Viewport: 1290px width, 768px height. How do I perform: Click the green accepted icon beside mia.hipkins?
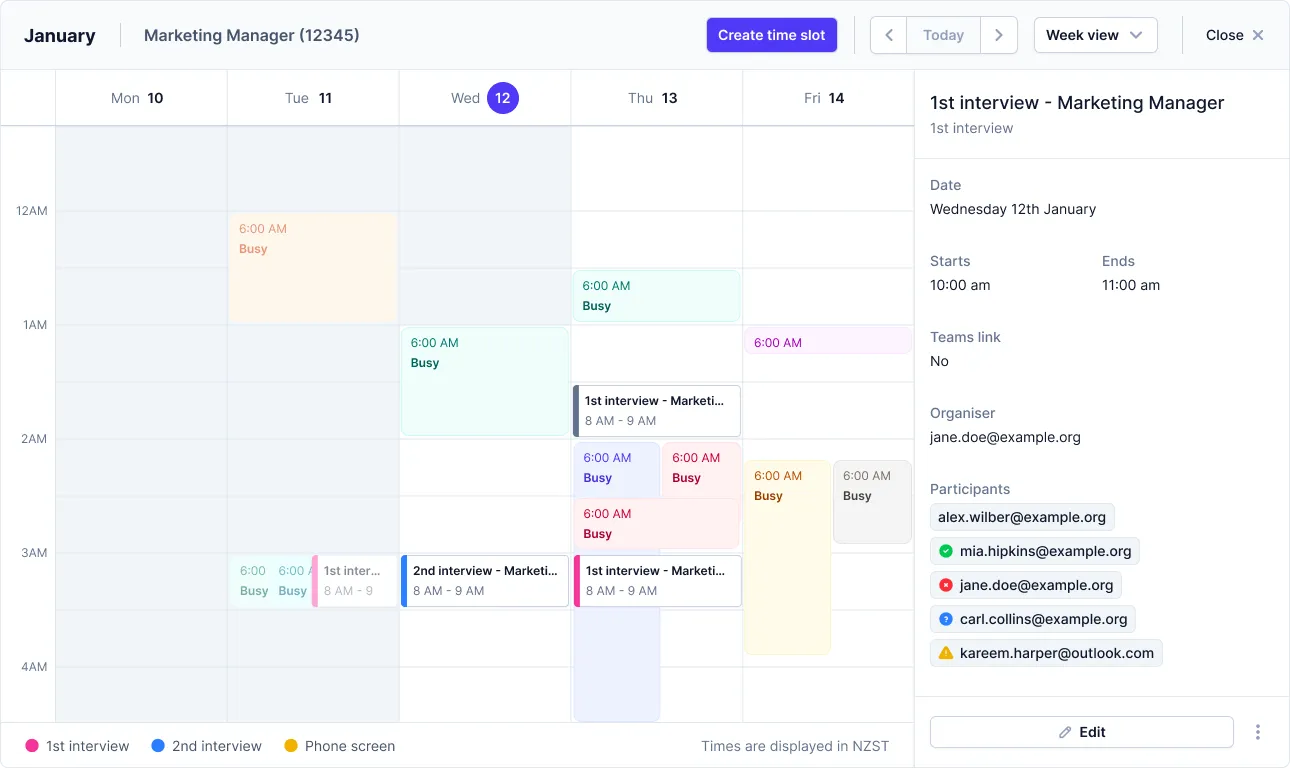946,551
